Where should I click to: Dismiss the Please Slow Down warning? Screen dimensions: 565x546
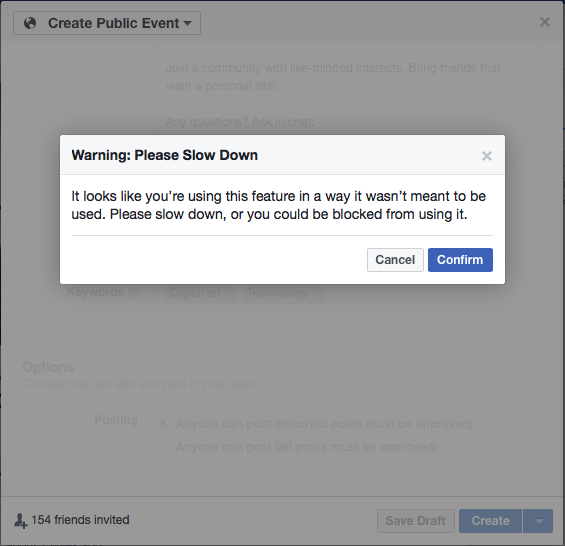(x=487, y=156)
